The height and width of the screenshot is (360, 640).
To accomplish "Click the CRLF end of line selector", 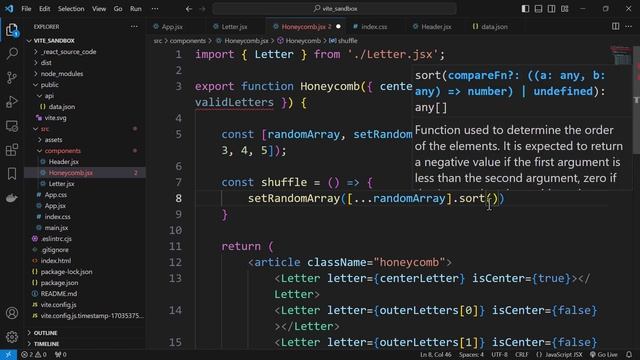I will click(522, 355).
